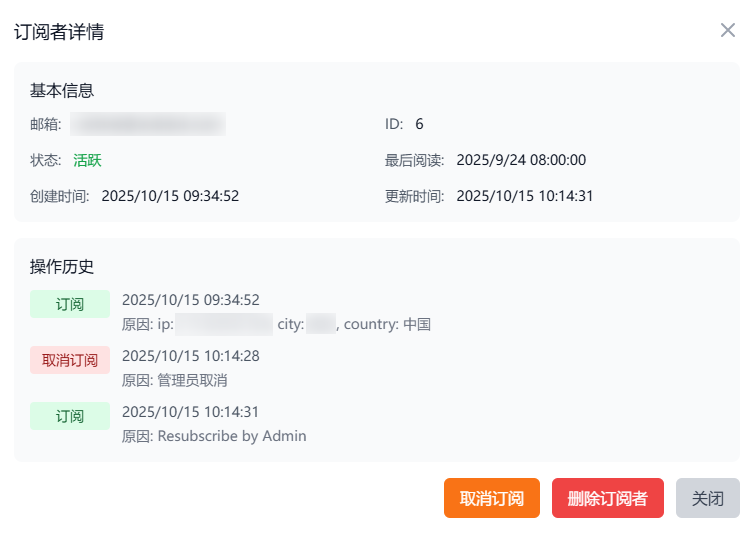Click the orange 取消订阅 button
The width and height of the screenshot is (756, 534).
click(x=492, y=498)
